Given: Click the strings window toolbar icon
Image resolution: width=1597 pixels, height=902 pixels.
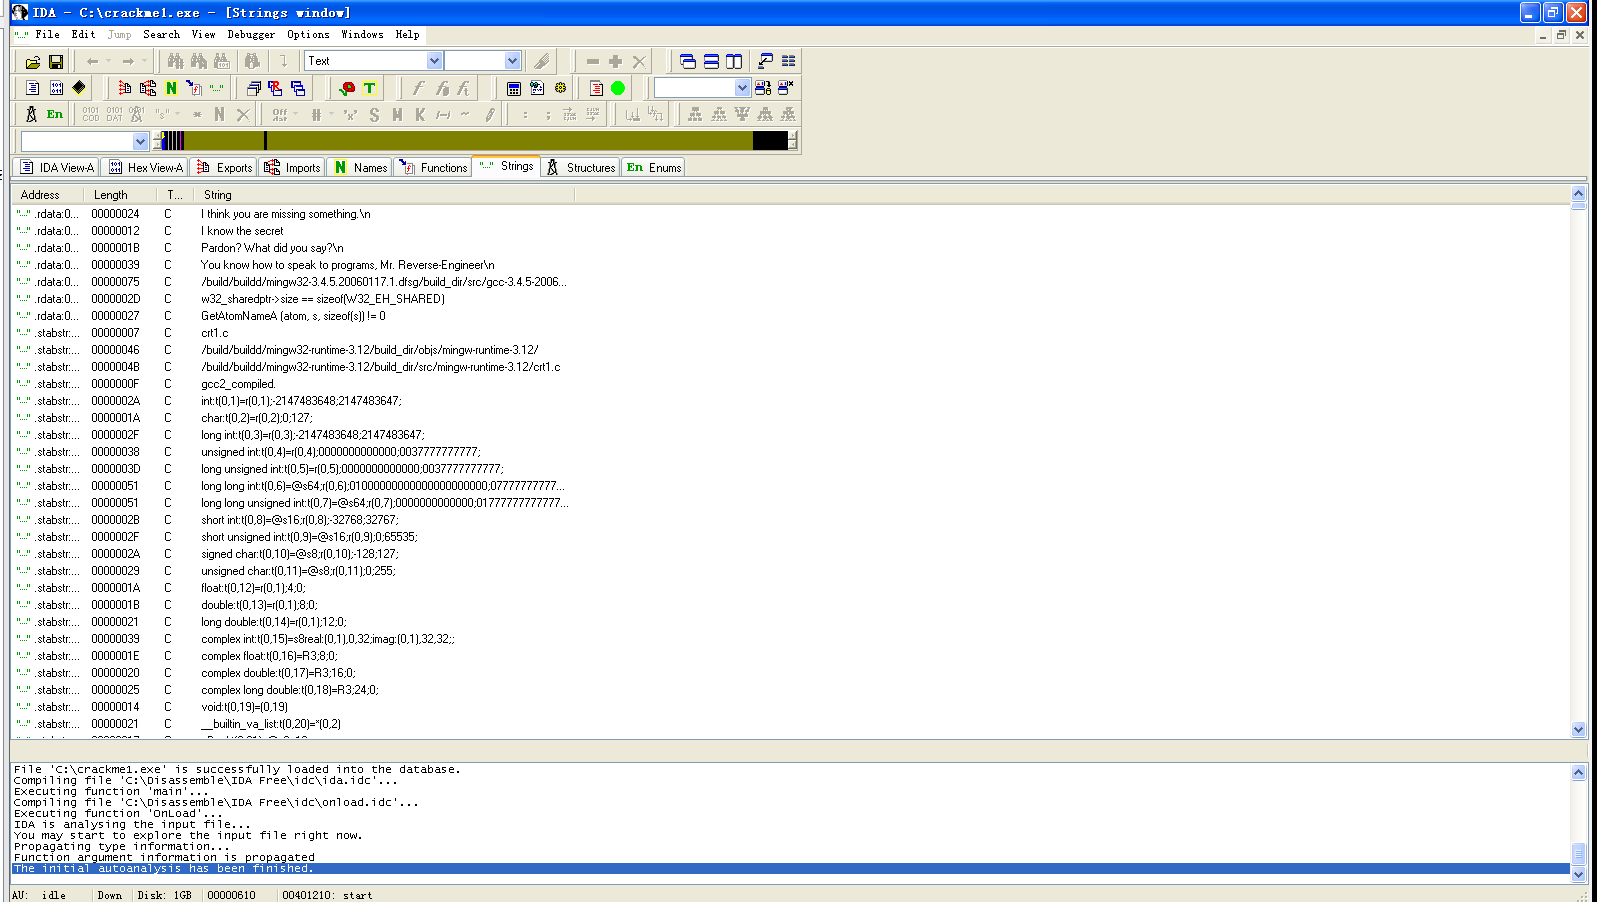Looking at the screenshot, I should click(x=217, y=88).
